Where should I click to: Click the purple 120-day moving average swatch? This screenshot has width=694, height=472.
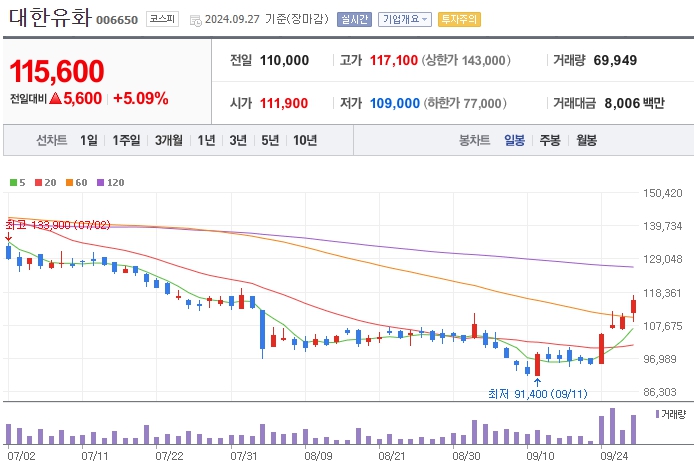coord(100,182)
